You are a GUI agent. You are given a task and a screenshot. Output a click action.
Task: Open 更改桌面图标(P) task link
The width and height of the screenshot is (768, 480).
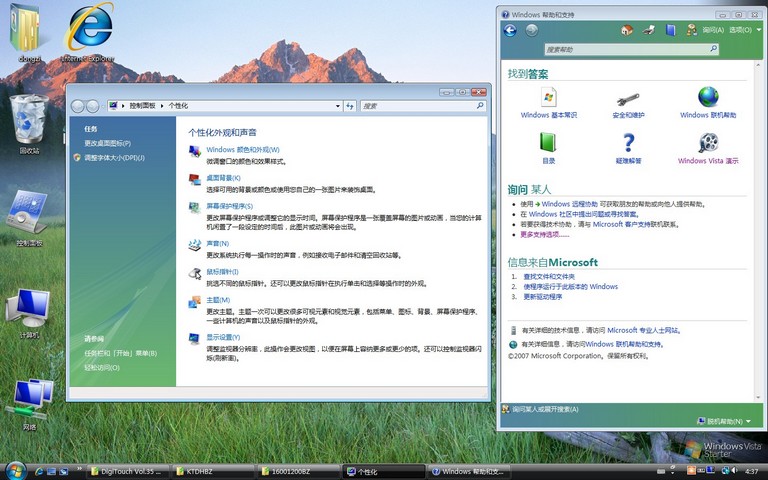click(x=107, y=144)
